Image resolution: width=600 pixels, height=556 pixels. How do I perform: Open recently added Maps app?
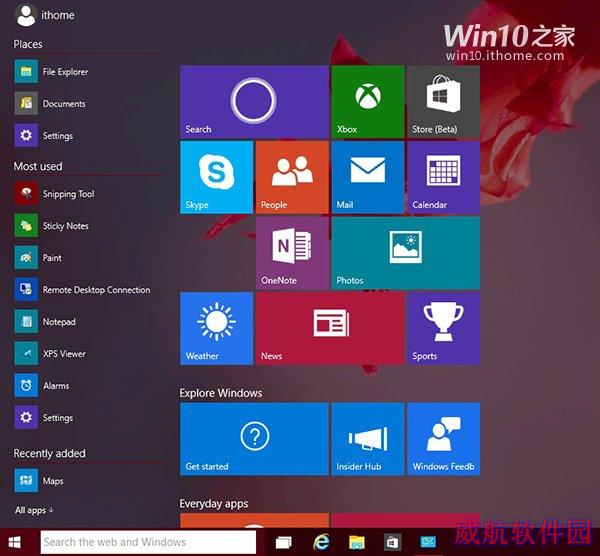click(39, 481)
